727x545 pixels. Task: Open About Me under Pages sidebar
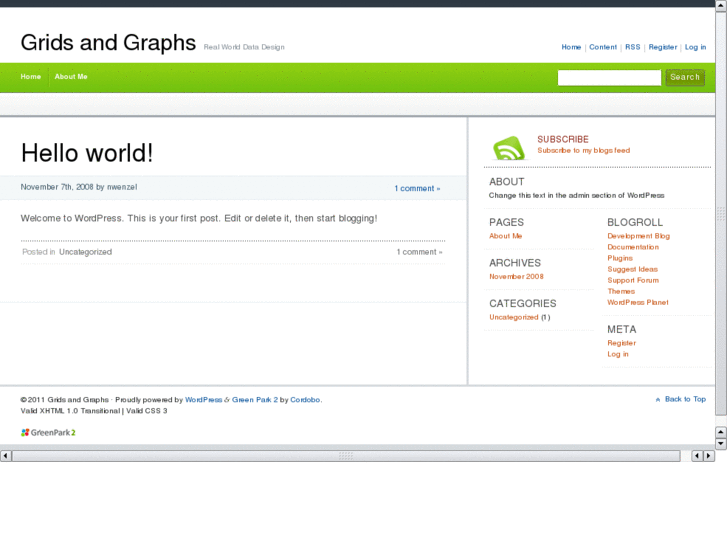(505, 236)
